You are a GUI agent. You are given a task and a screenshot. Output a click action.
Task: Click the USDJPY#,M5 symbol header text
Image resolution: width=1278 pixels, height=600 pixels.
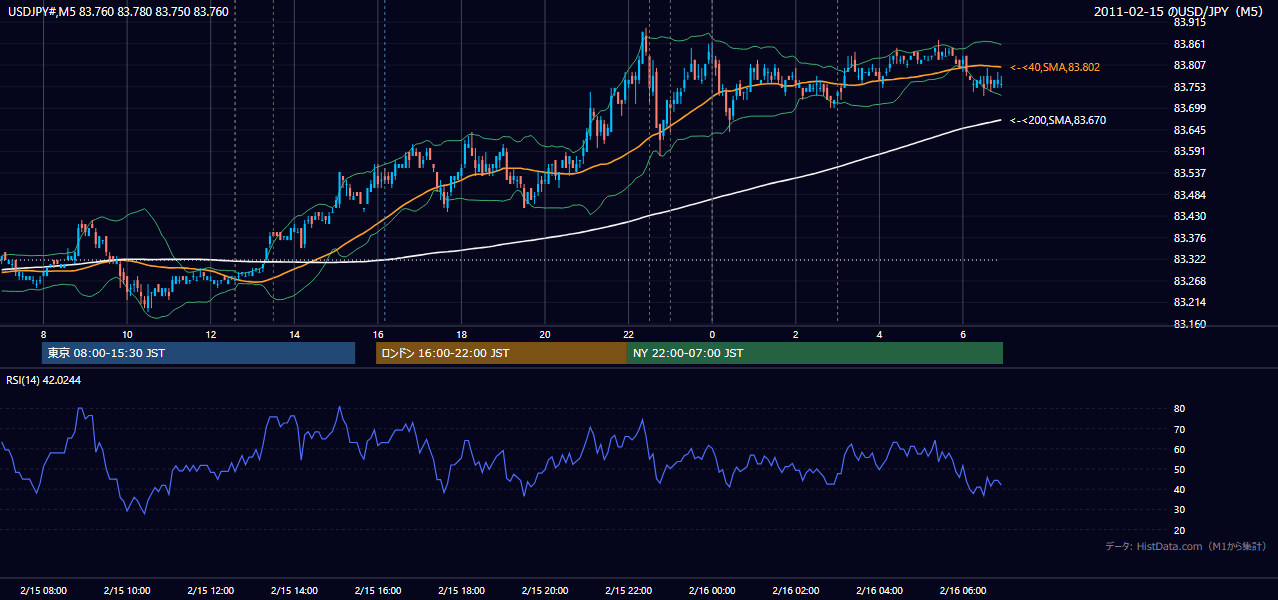[118, 11]
